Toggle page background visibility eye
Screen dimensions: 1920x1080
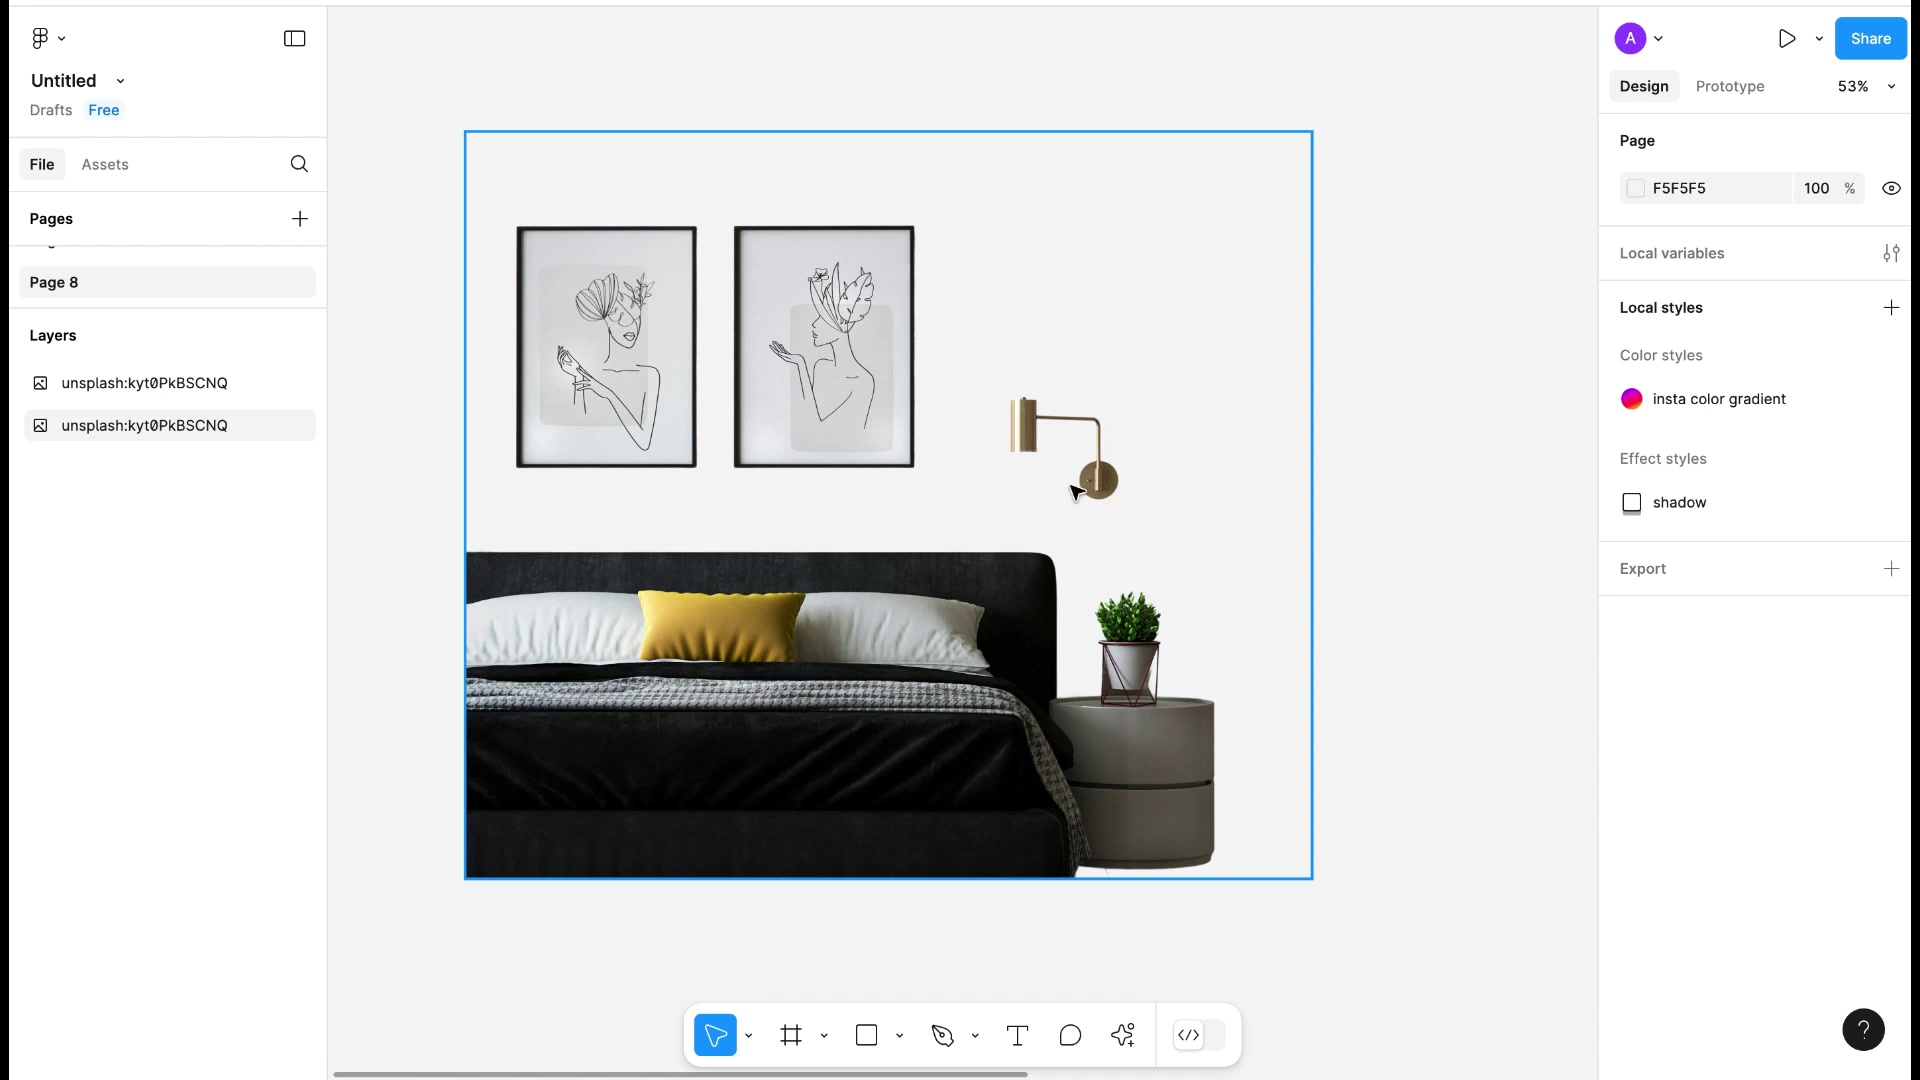coord(1891,188)
